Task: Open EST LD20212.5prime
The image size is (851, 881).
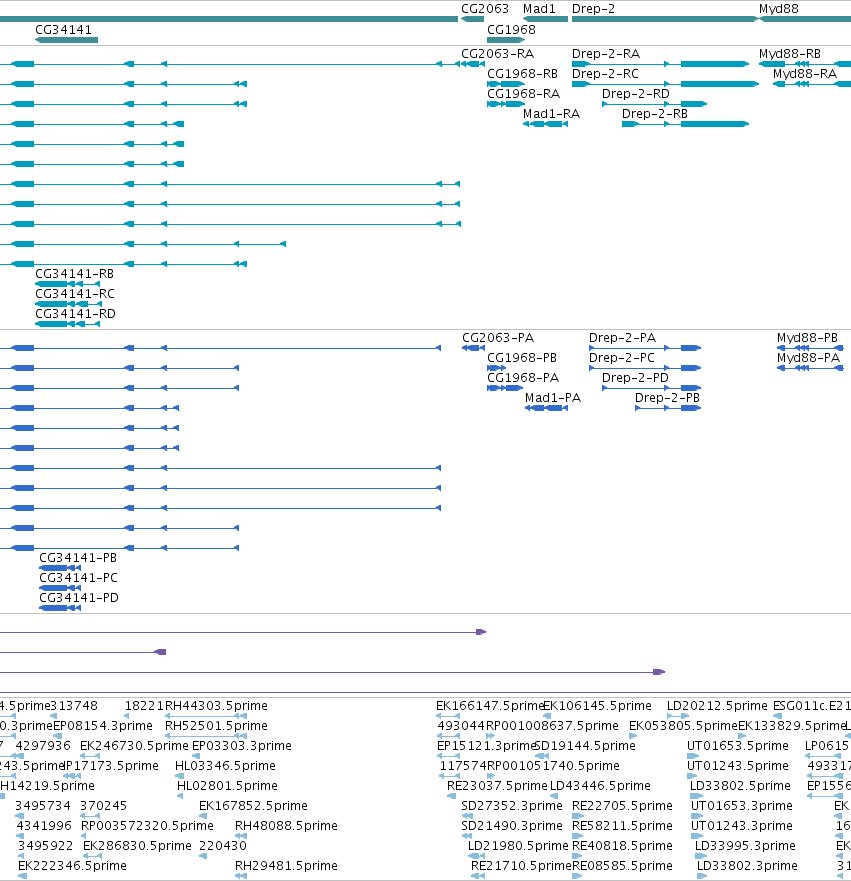Action: click(x=717, y=706)
